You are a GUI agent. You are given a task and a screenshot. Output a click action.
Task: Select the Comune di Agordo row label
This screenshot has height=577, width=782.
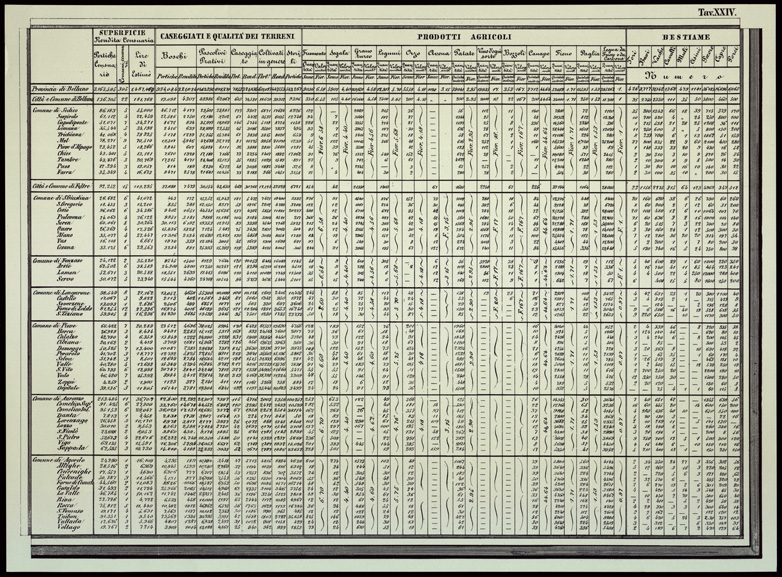tap(59, 459)
